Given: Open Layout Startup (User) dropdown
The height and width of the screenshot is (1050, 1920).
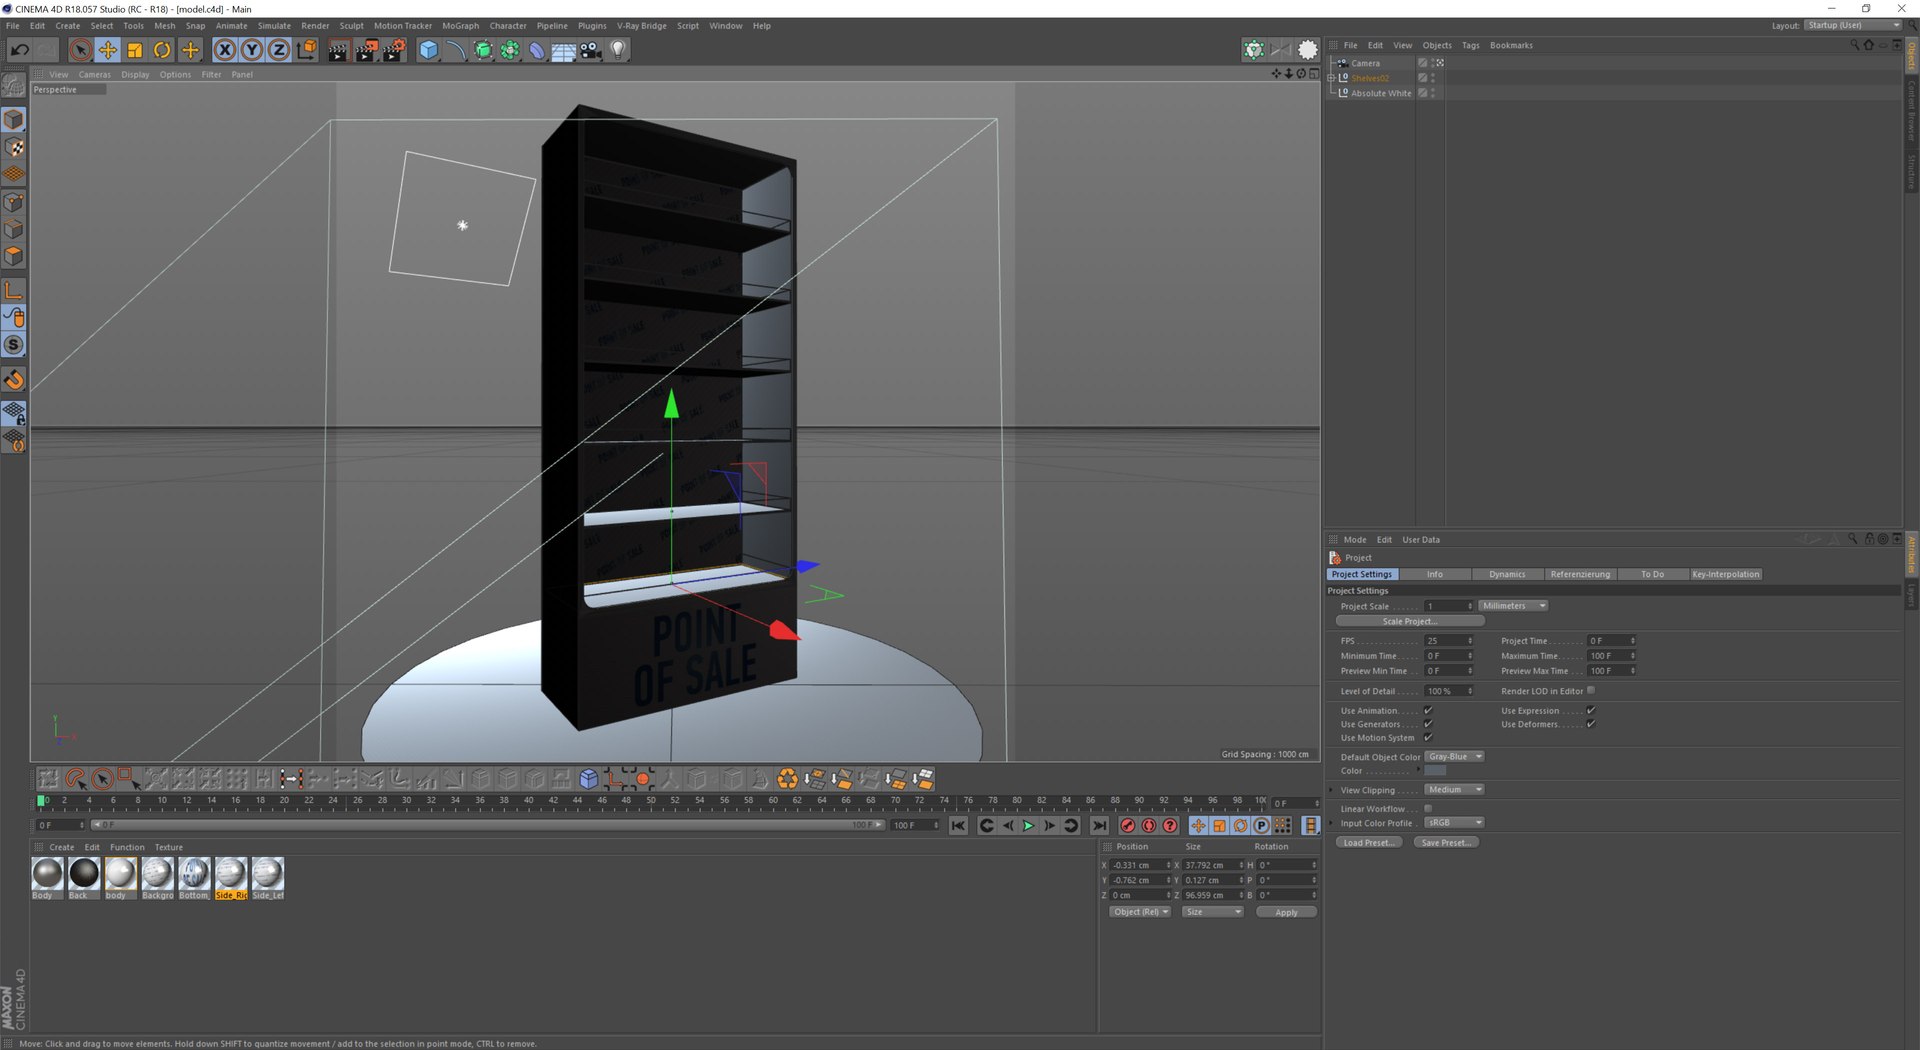Looking at the screenshot, I should (x=1853, y=25).
